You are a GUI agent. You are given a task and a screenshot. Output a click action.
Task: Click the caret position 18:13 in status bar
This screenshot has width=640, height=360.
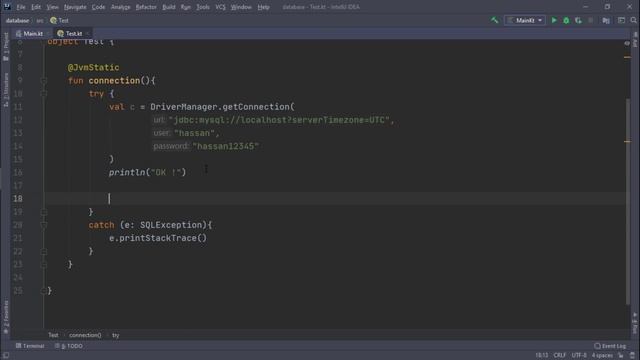542,356
